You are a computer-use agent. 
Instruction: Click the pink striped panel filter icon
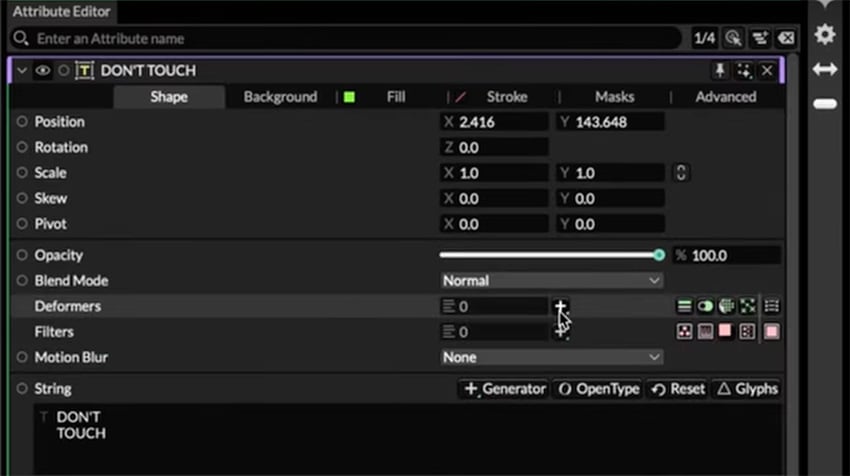click(x=705, y=331)
